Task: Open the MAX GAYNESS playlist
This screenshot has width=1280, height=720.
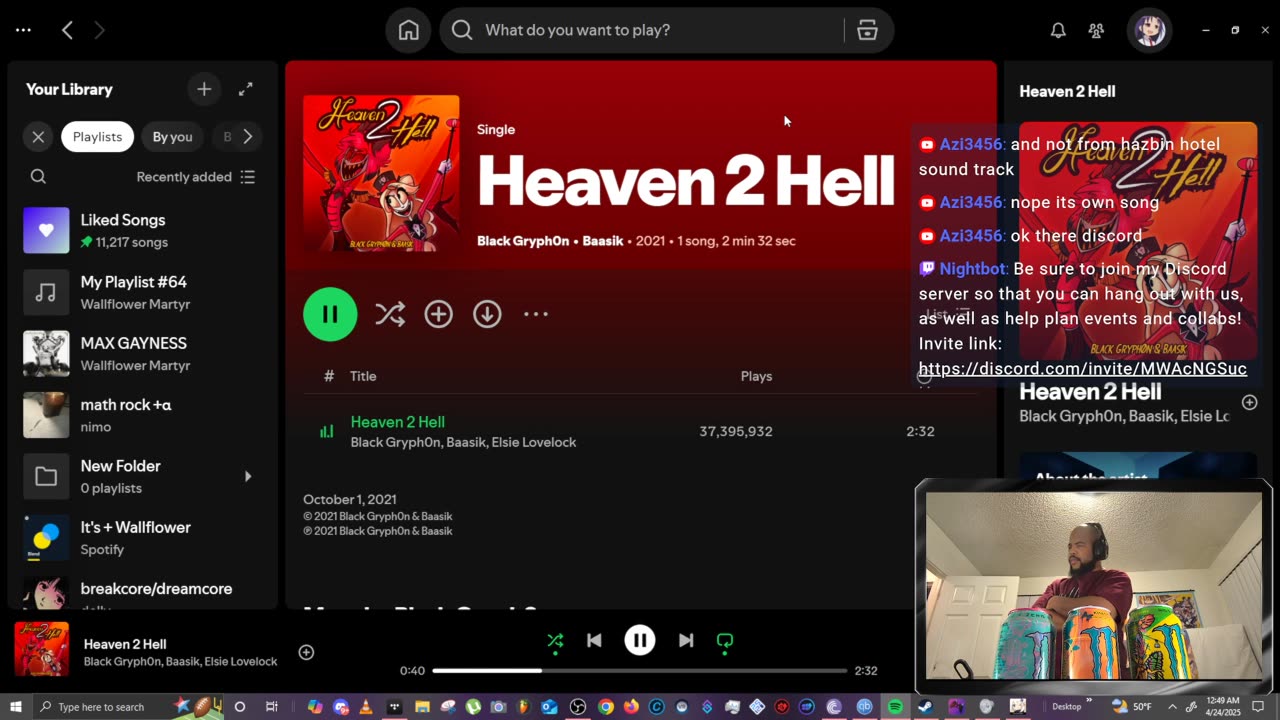Action: pyautogui.click(x=142, y=354)
